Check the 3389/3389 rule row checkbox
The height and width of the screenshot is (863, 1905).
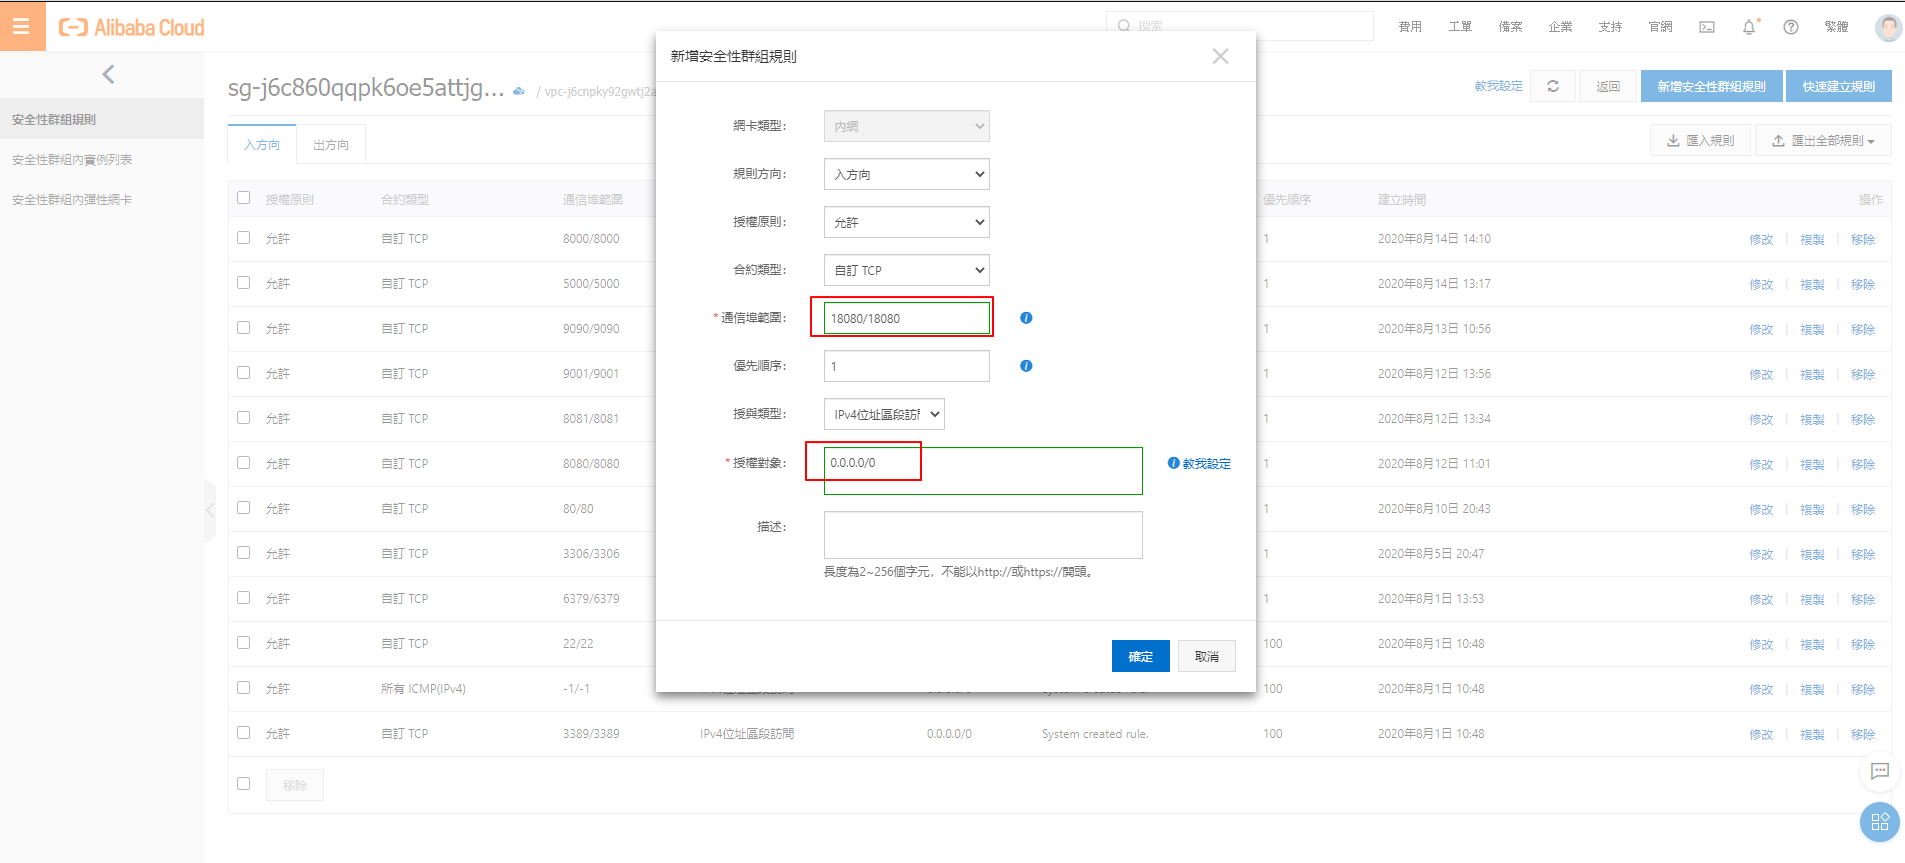(244, 733)
